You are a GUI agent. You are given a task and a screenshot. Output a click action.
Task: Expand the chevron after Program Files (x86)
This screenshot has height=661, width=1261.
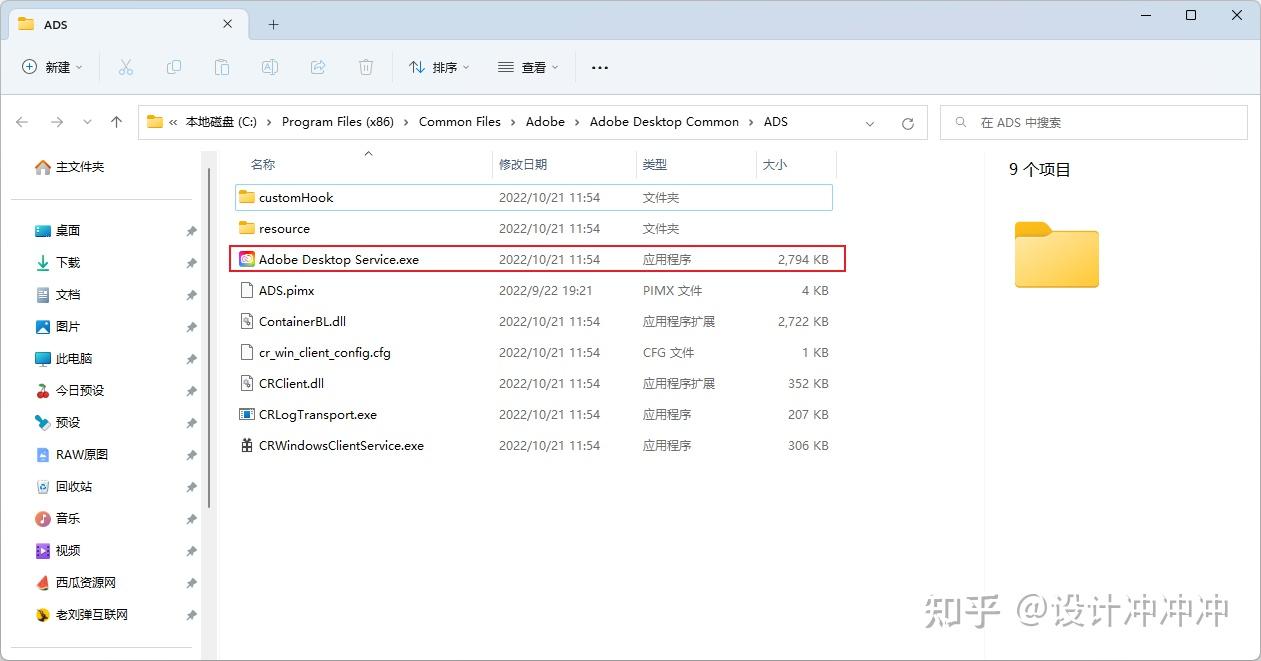pos(406,122)
